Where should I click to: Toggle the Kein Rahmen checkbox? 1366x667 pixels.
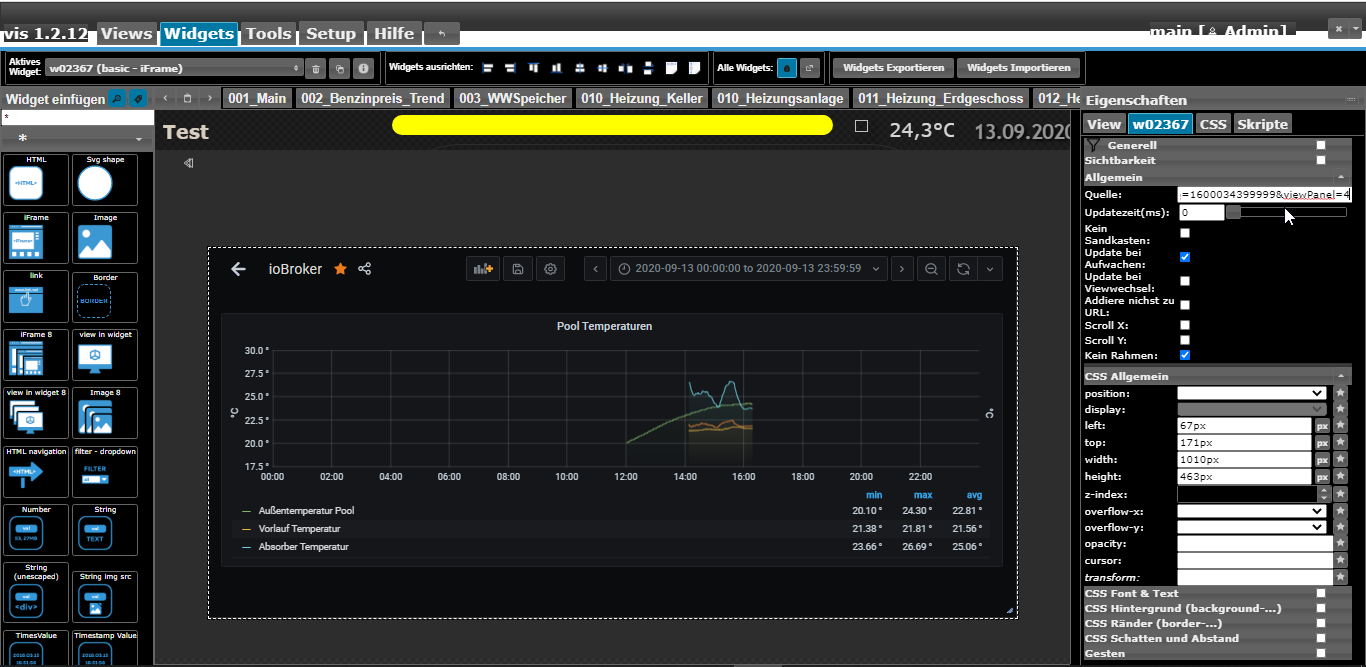[1185, 355]
